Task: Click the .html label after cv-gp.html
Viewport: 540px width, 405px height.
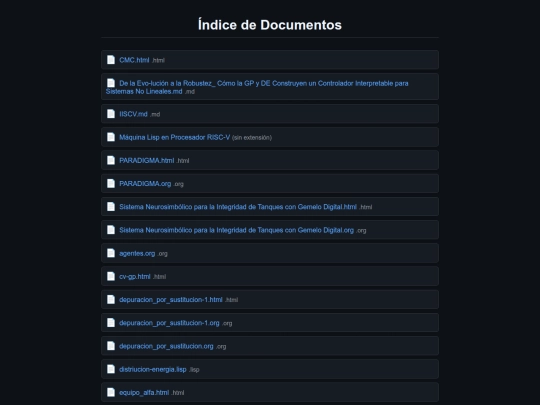Action: pyautogui.click(x=159, y=277)
